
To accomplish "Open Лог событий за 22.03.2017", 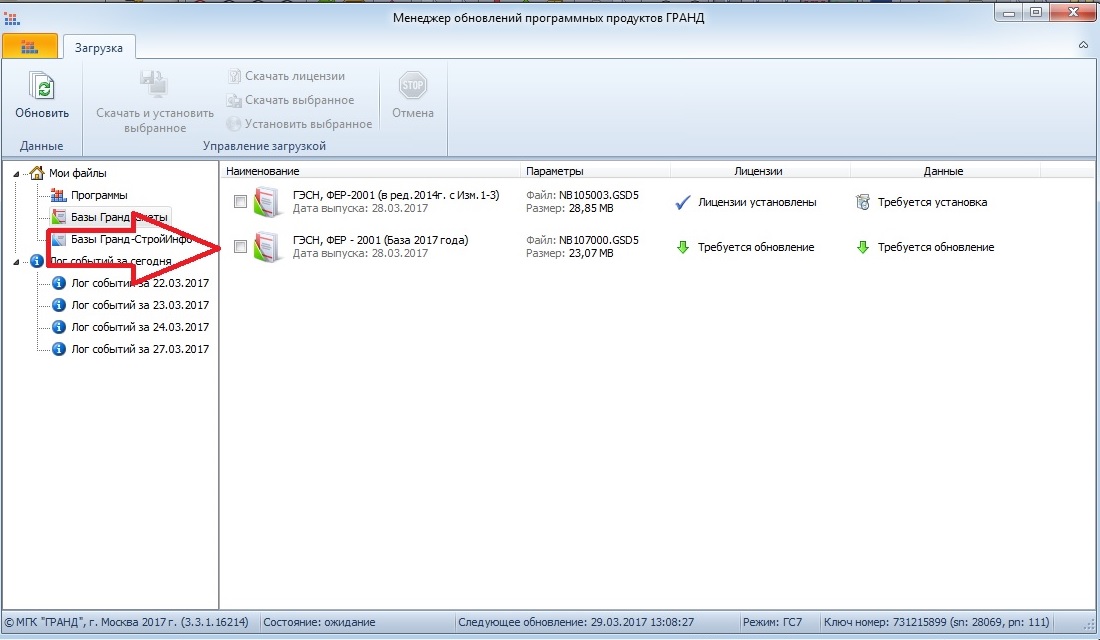I will pyautogui.click(x=140, y=283).
